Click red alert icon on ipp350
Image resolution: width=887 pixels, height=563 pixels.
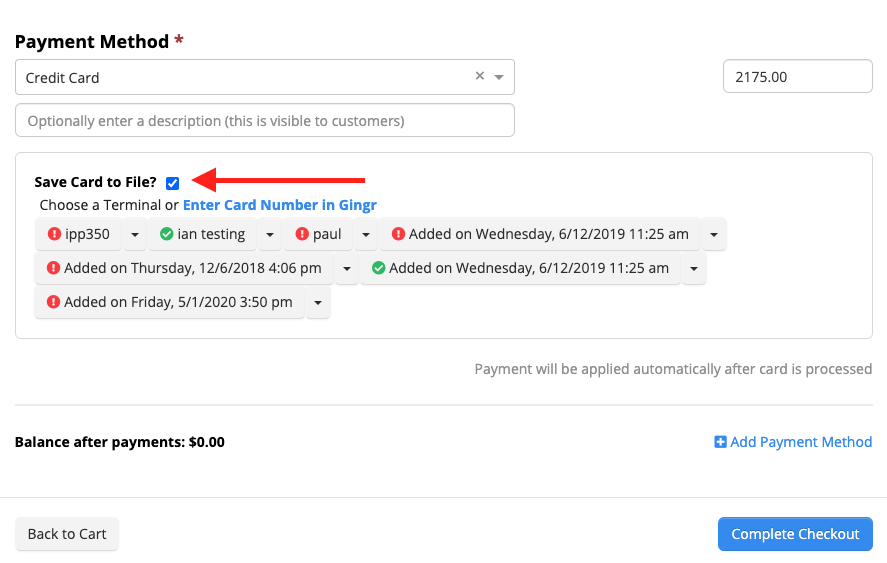pyautogui.click(x=54, y=234)
